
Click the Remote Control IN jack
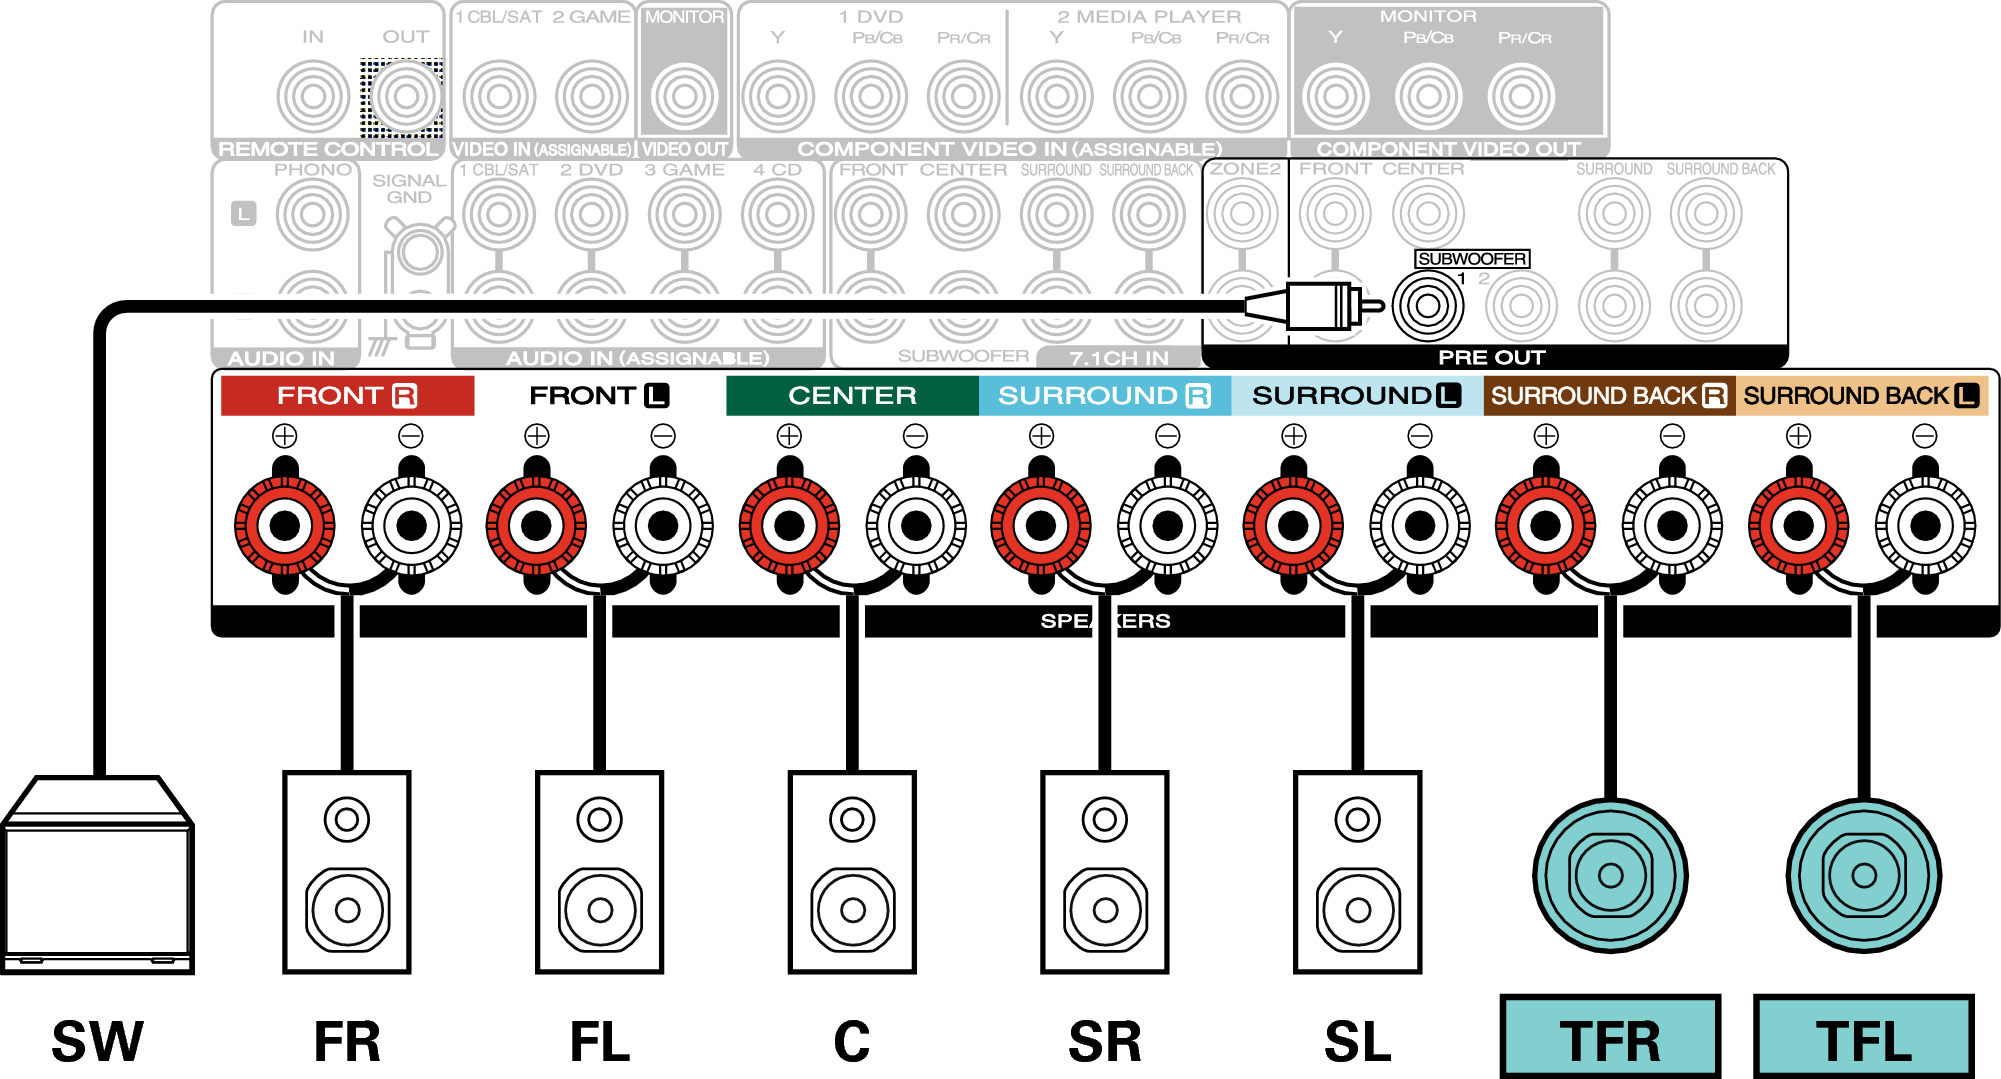[x=313, y=97]
